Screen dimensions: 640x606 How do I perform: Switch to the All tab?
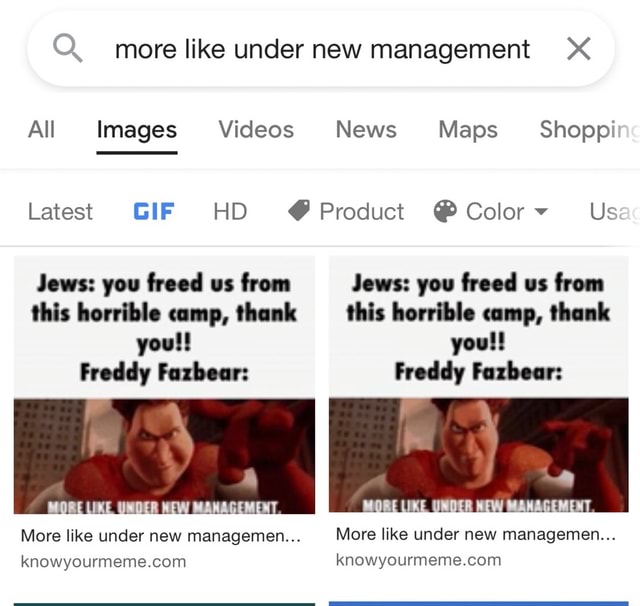[41, 129]
